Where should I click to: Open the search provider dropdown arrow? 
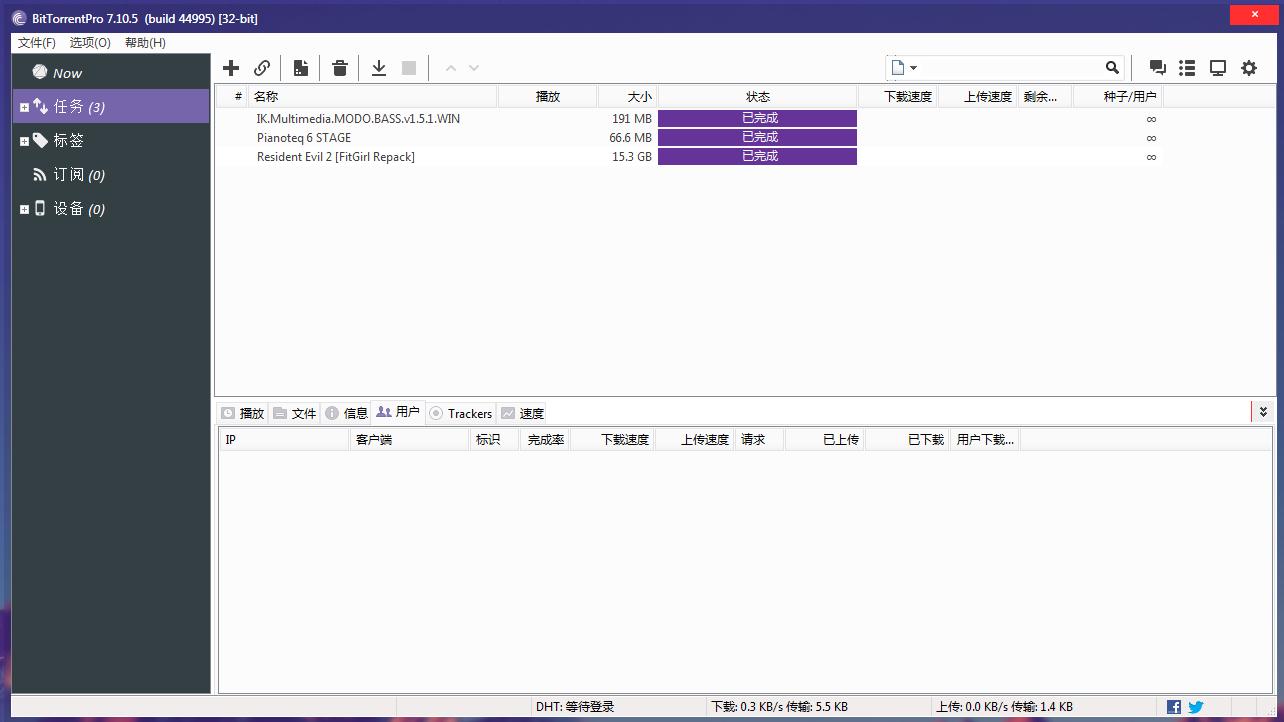point(913,68)
